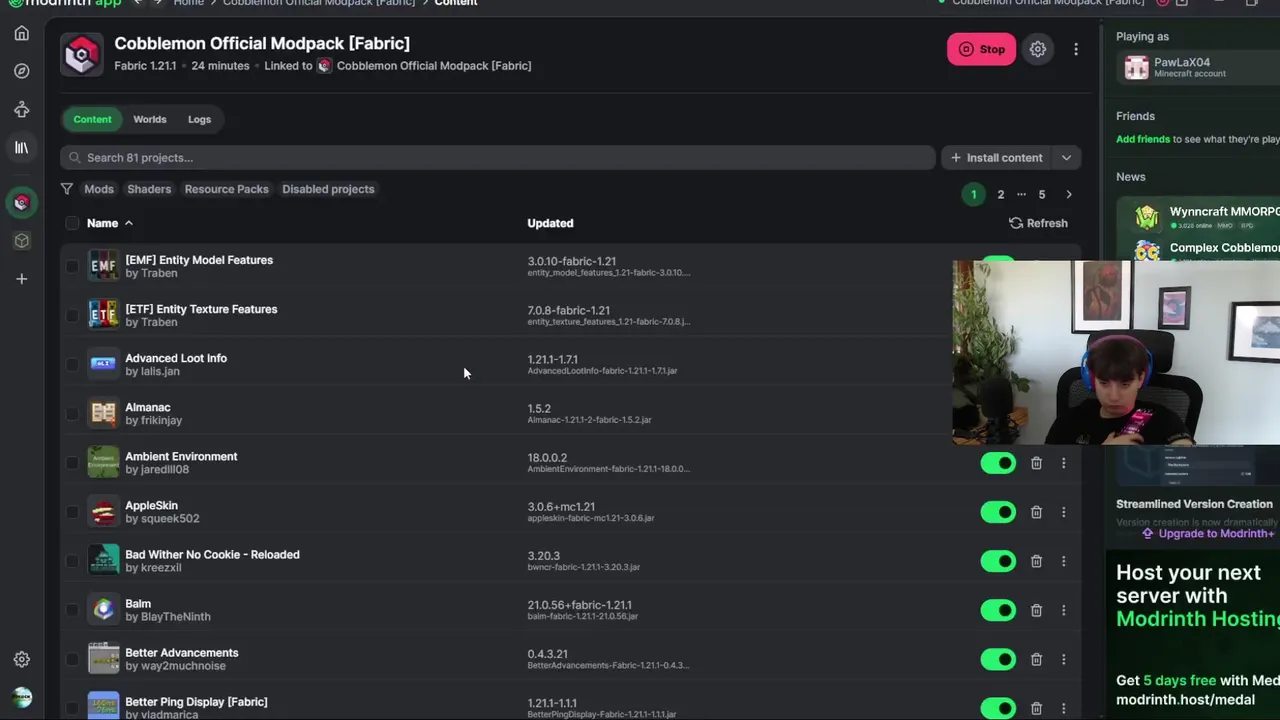The image size is (1280, 720).
Task: Filter by Resource Packs
Action: tap(226, 189)
